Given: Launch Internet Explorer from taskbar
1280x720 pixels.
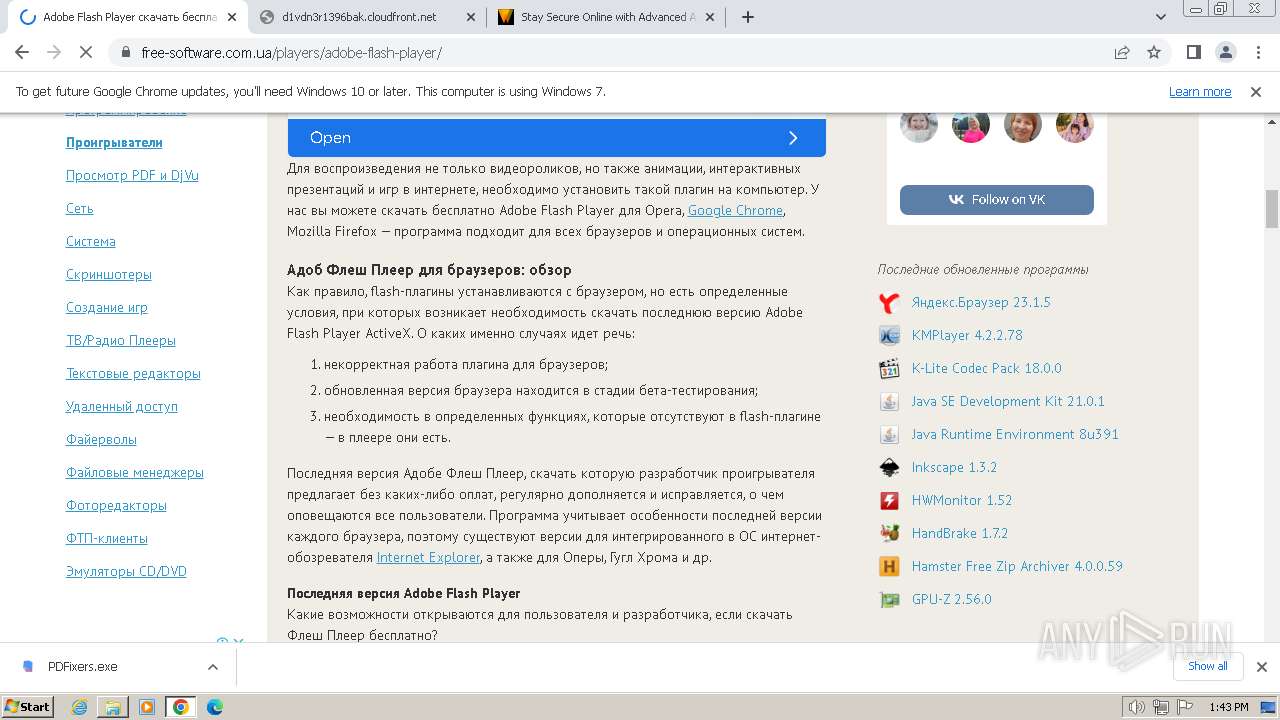Looking at the screenshot, I should 80,706.
